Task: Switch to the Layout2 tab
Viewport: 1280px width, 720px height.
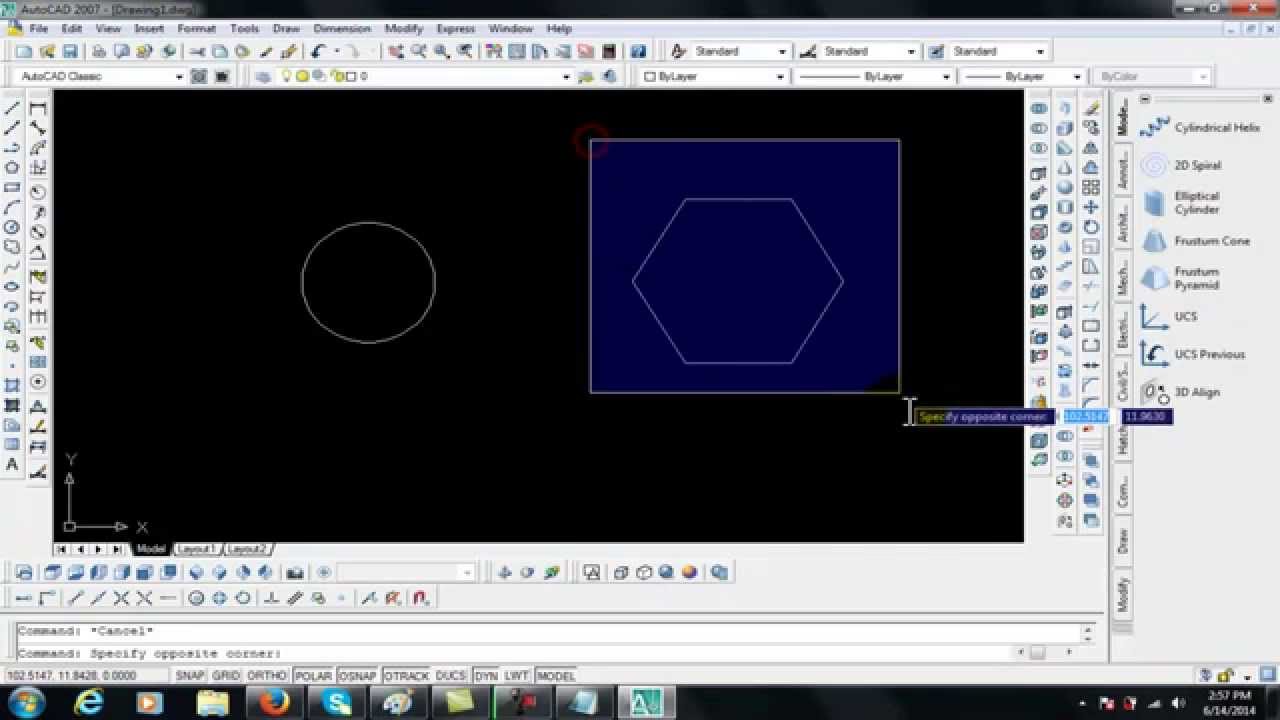Action: pos(247,549)
